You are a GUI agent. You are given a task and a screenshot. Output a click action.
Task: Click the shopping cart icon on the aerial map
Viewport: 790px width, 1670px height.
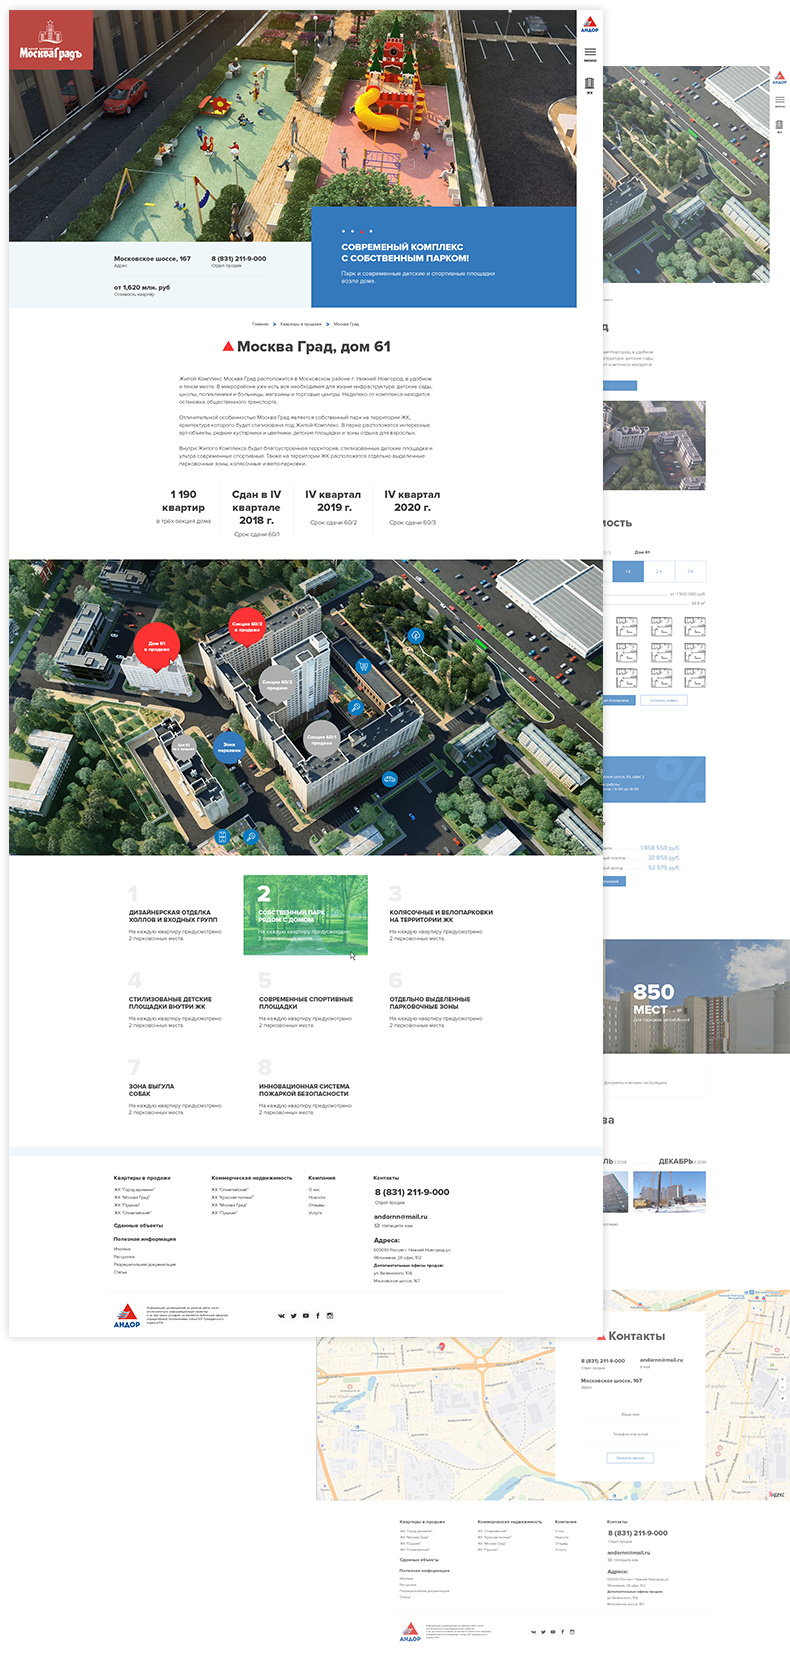[364, 667]
